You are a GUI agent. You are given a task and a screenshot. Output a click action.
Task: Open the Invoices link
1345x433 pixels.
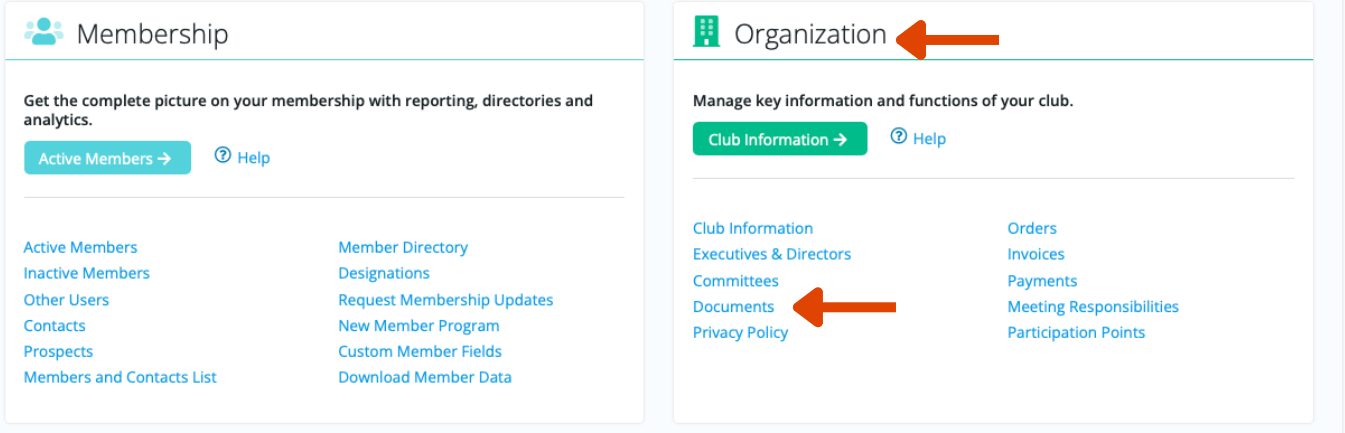pos(1036,254)
